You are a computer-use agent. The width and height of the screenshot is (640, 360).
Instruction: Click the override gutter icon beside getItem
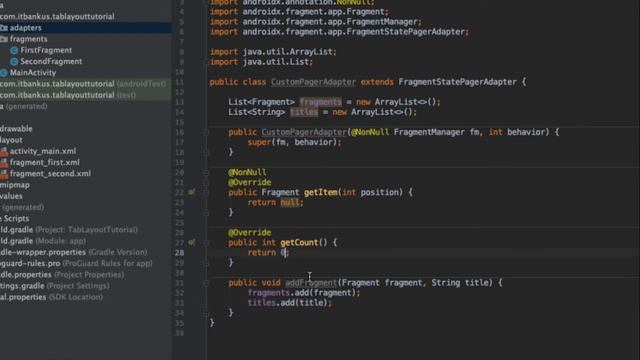pyautogui.click(x=191, y=192)
